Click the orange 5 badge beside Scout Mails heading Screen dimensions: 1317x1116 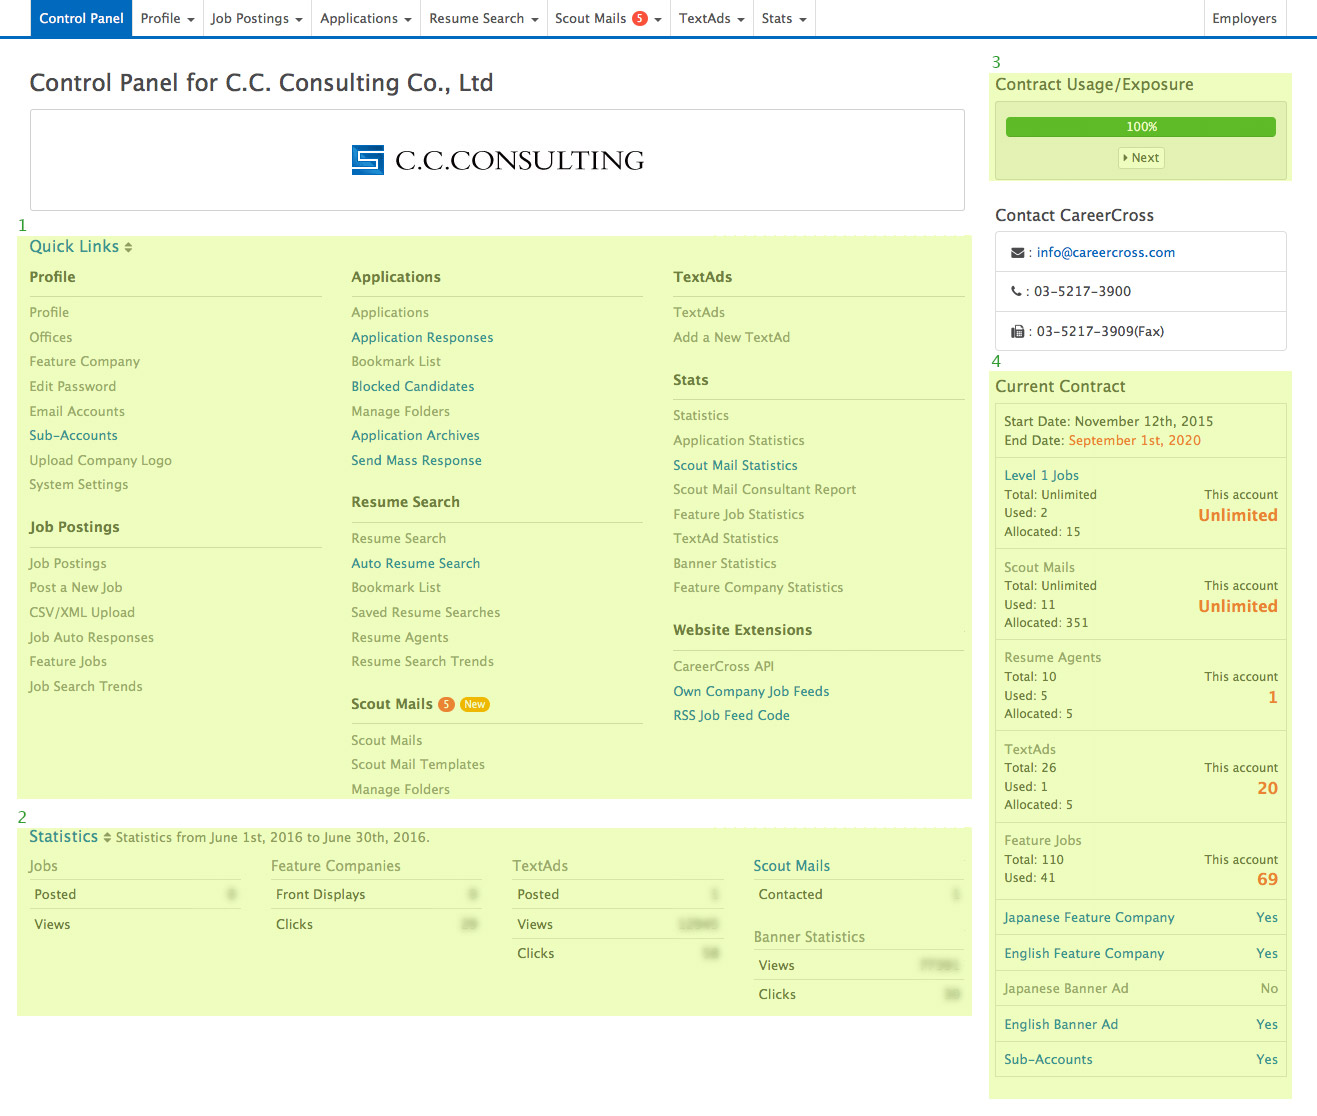coord(446,704)
